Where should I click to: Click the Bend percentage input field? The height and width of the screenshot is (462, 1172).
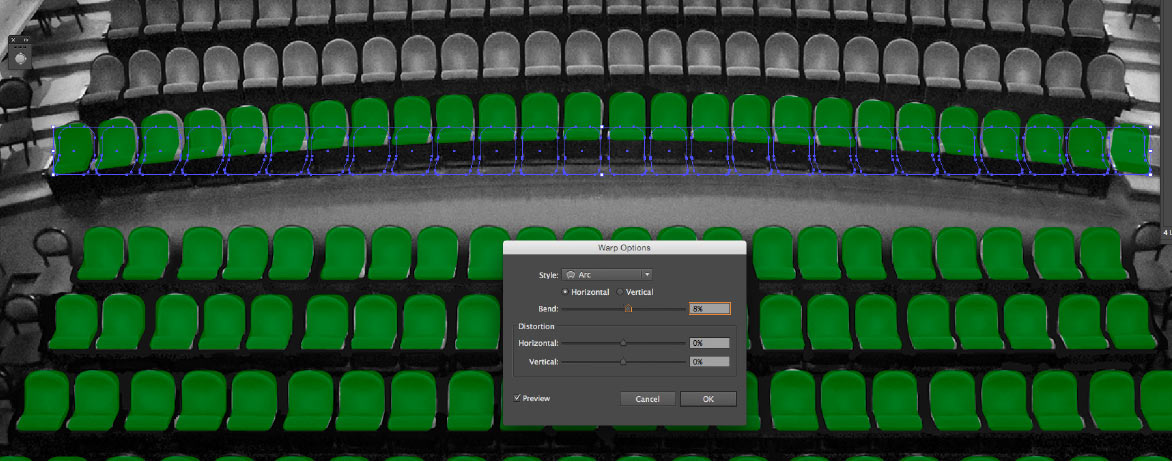pyautogui.click(x=709, y=309)
